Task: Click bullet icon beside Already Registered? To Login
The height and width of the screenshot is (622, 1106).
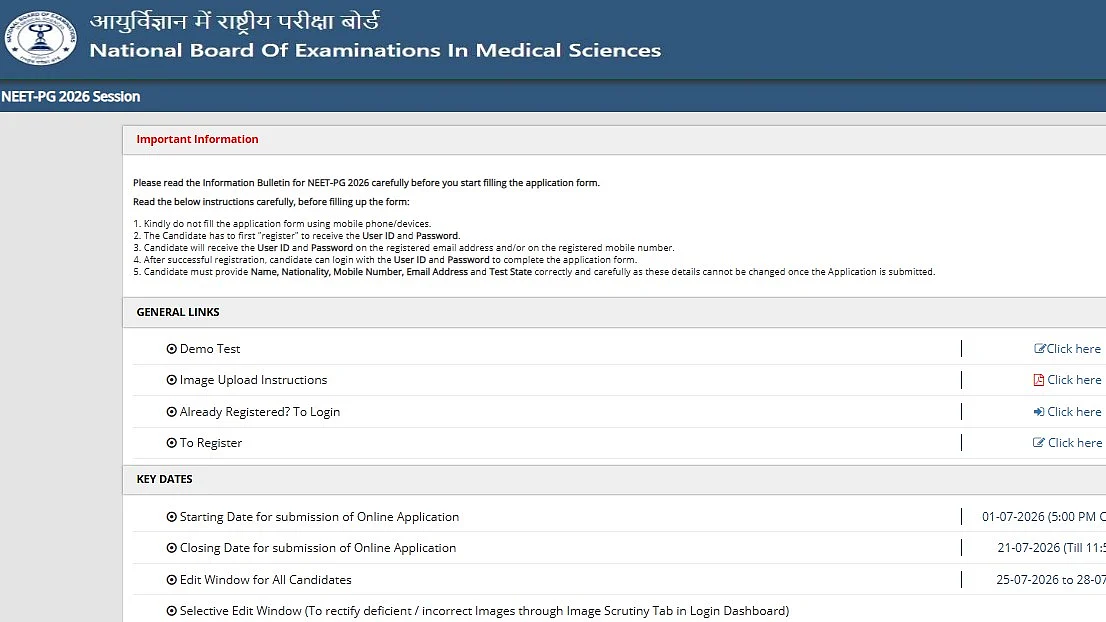Action: tap(171, 412)
